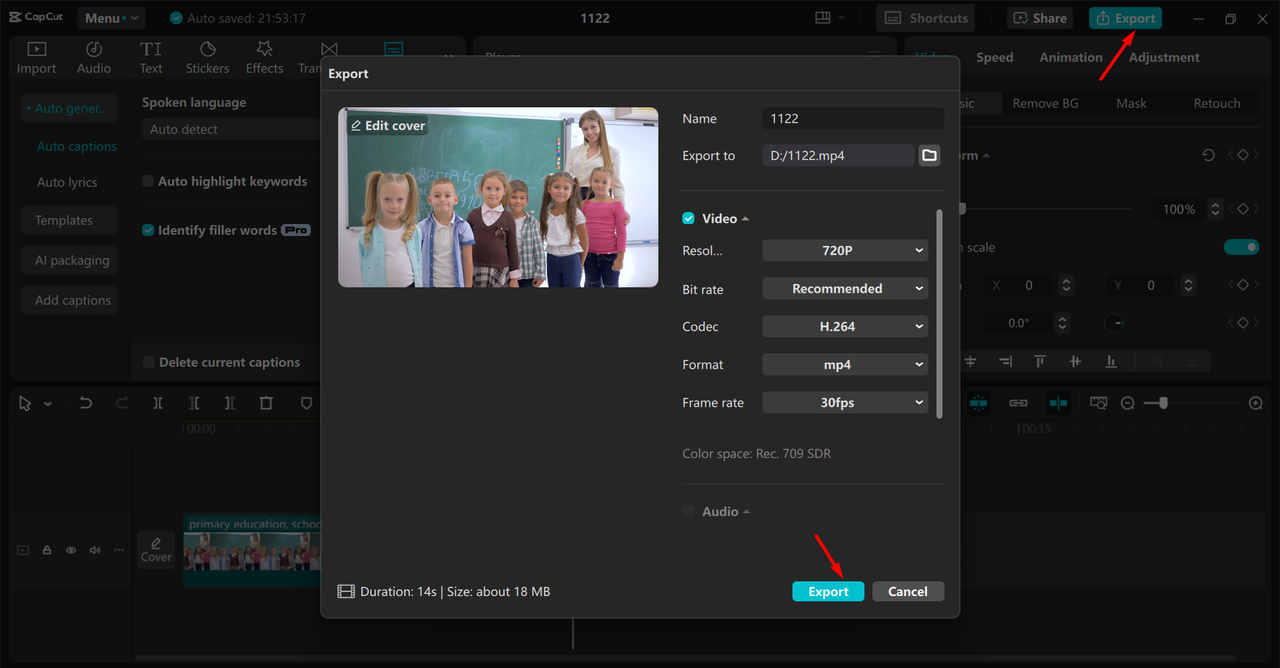
Task: Choose the Select arrow tool in timeline
Action: point(25,403)
